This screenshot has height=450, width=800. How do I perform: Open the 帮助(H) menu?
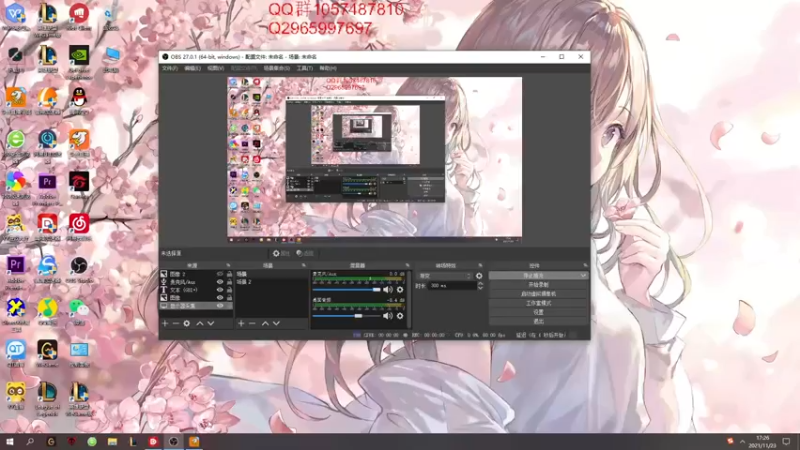click(328, 68)
